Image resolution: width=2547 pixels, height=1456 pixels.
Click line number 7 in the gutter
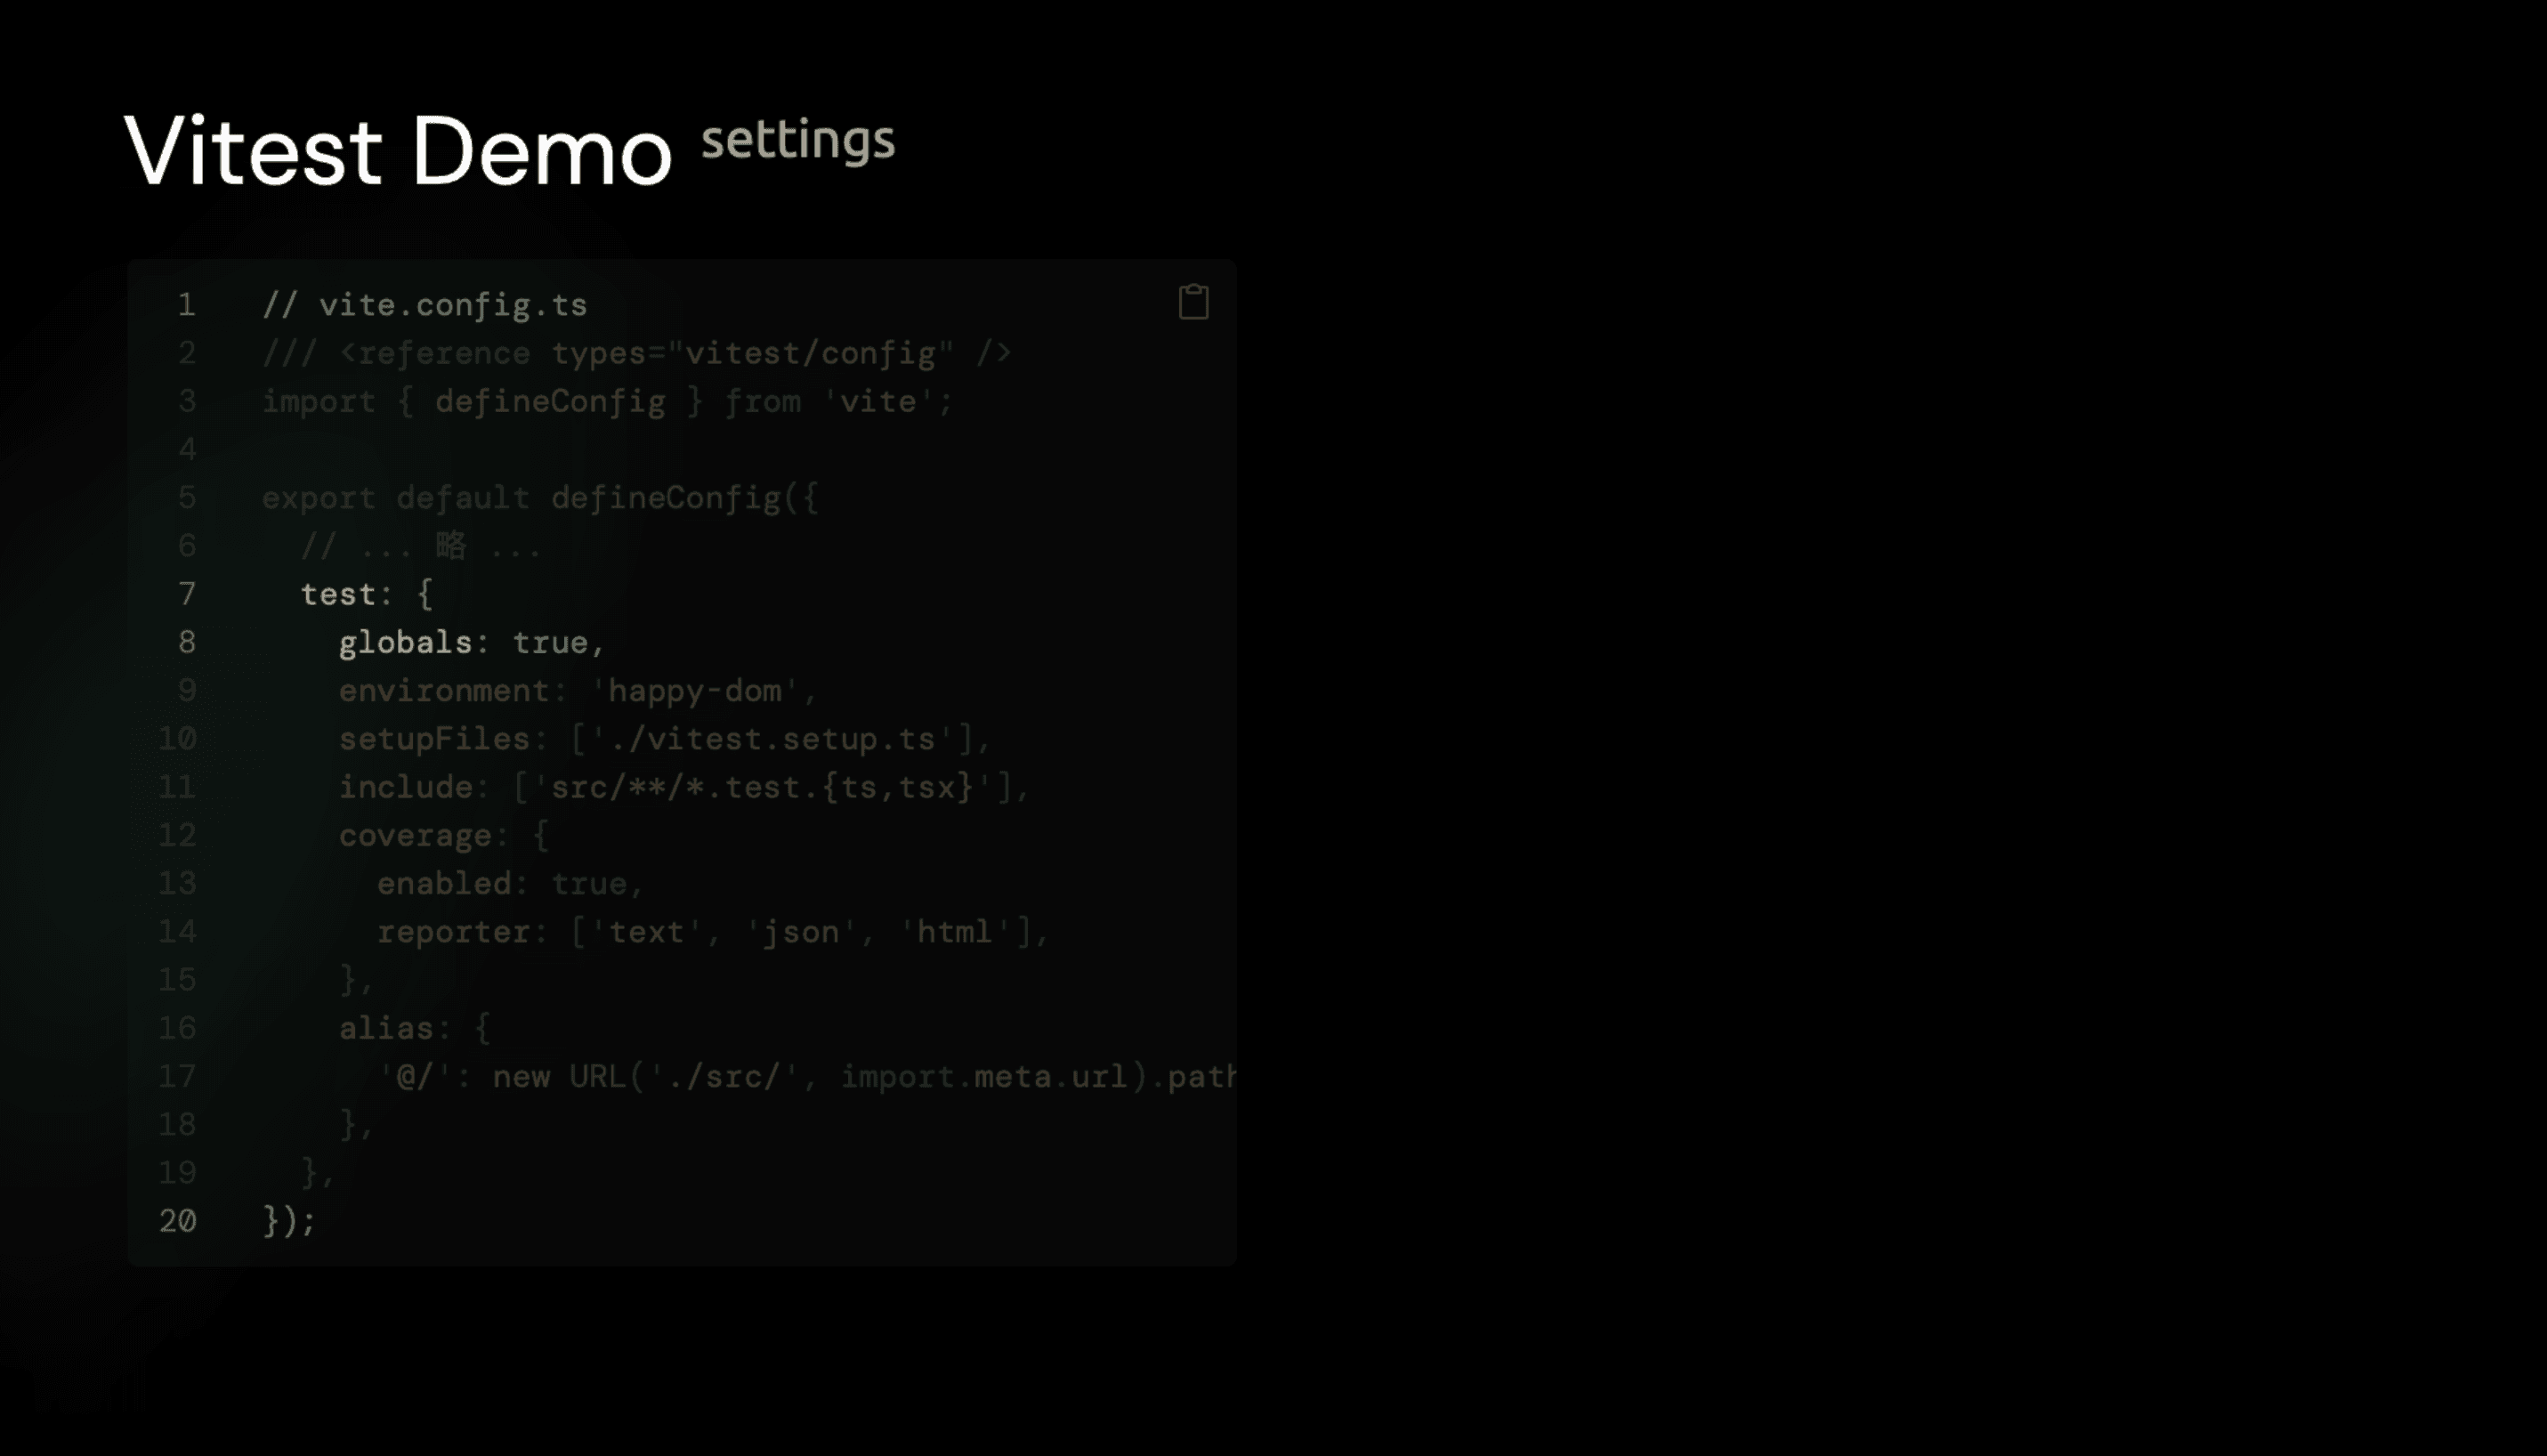(186, 594)
